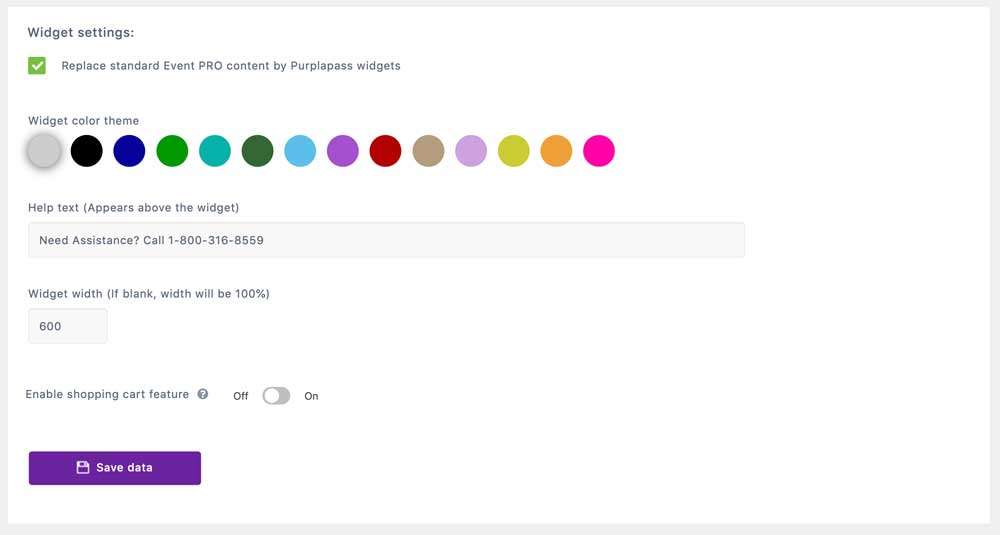Click the Widget width field showing 600
The image size is (1000, 535).
tap(68, 326)
